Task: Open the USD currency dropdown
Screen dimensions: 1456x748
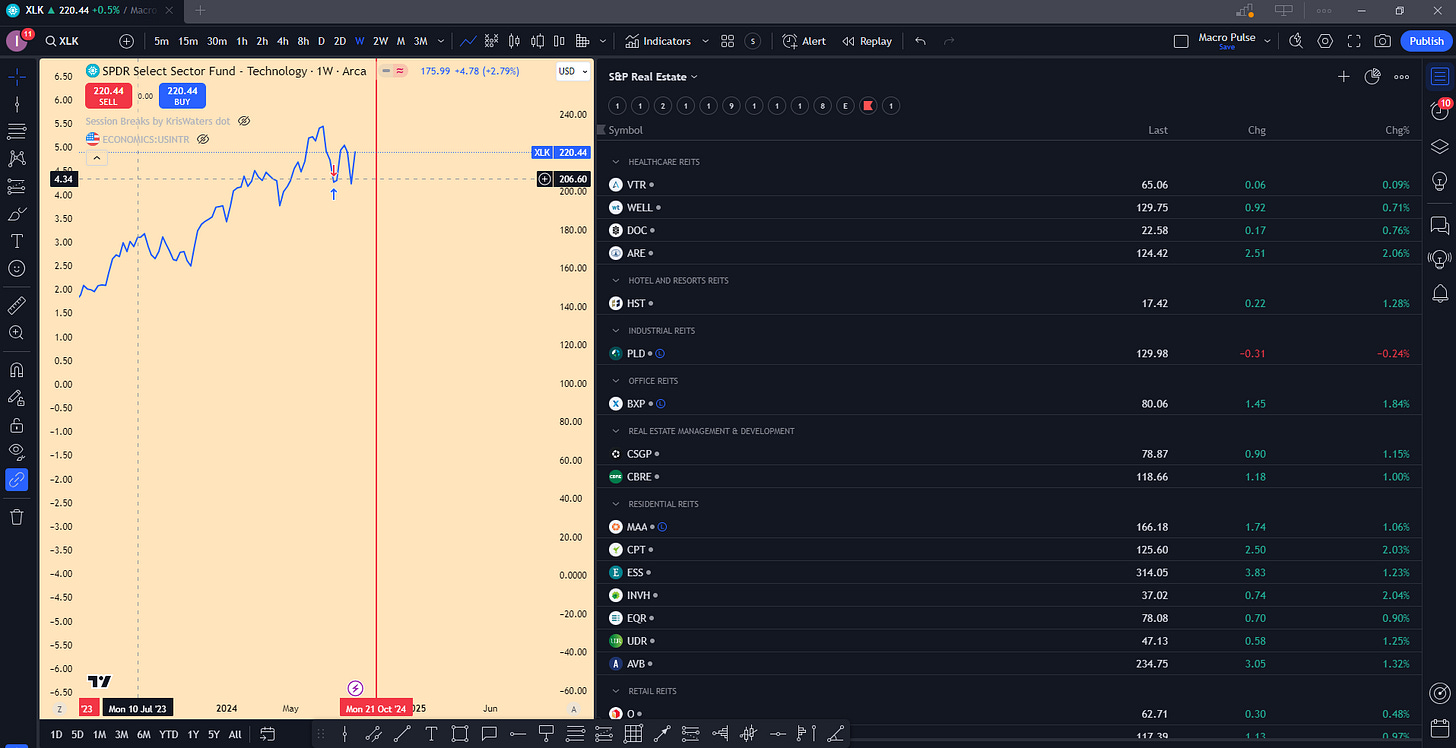Action: pos(571,71)
